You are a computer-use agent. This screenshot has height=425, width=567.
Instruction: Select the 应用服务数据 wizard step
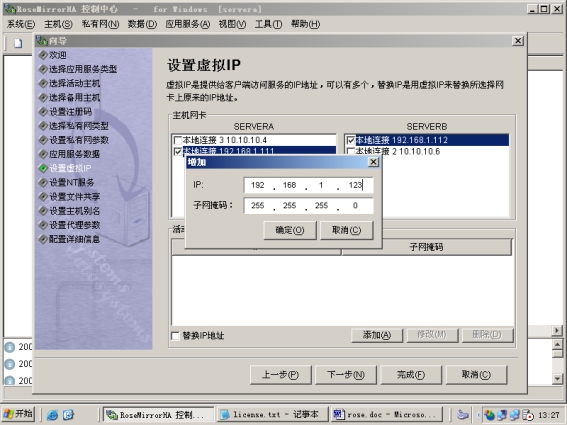74,154
